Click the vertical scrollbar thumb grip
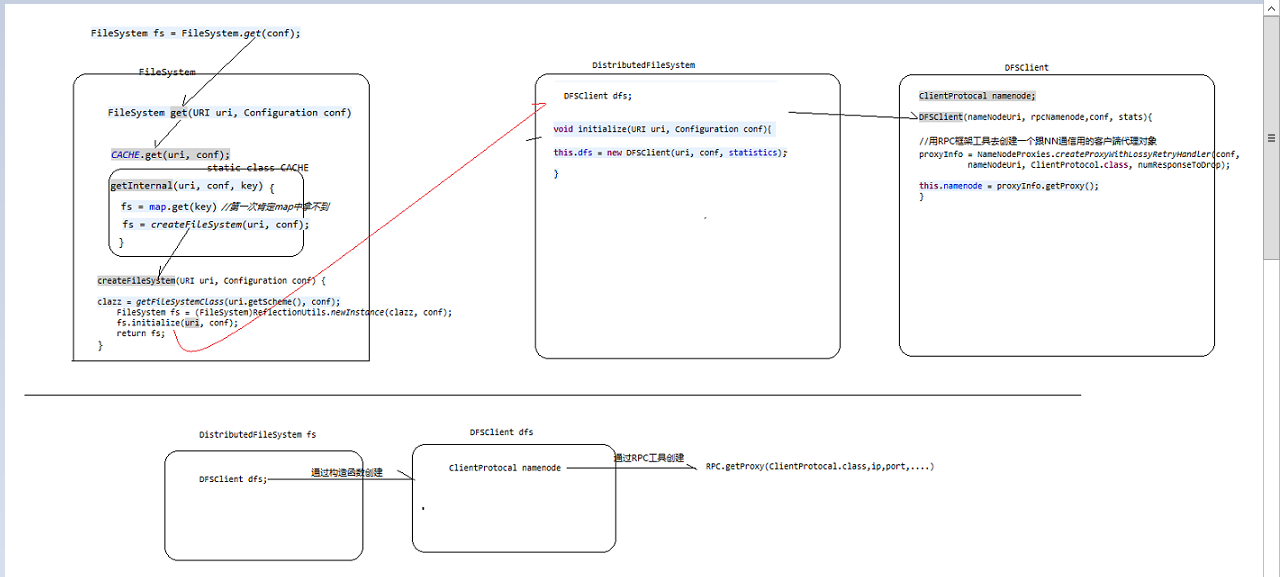Screen dimensions: 1280x577 click(1271, 138)
